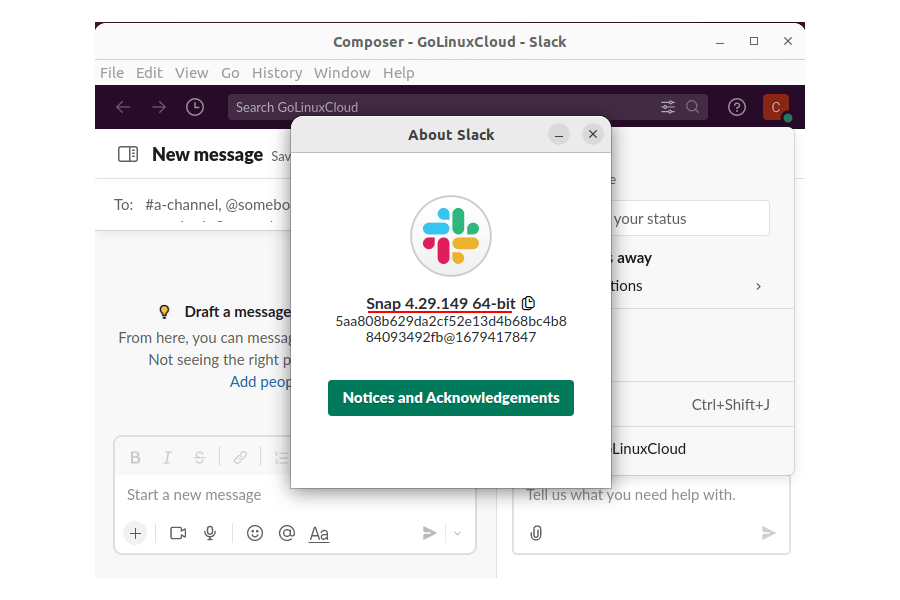This screenshot has width=900, height=600.
Task: Copy the Slack version with the copy icon
Action: point(528,303)
